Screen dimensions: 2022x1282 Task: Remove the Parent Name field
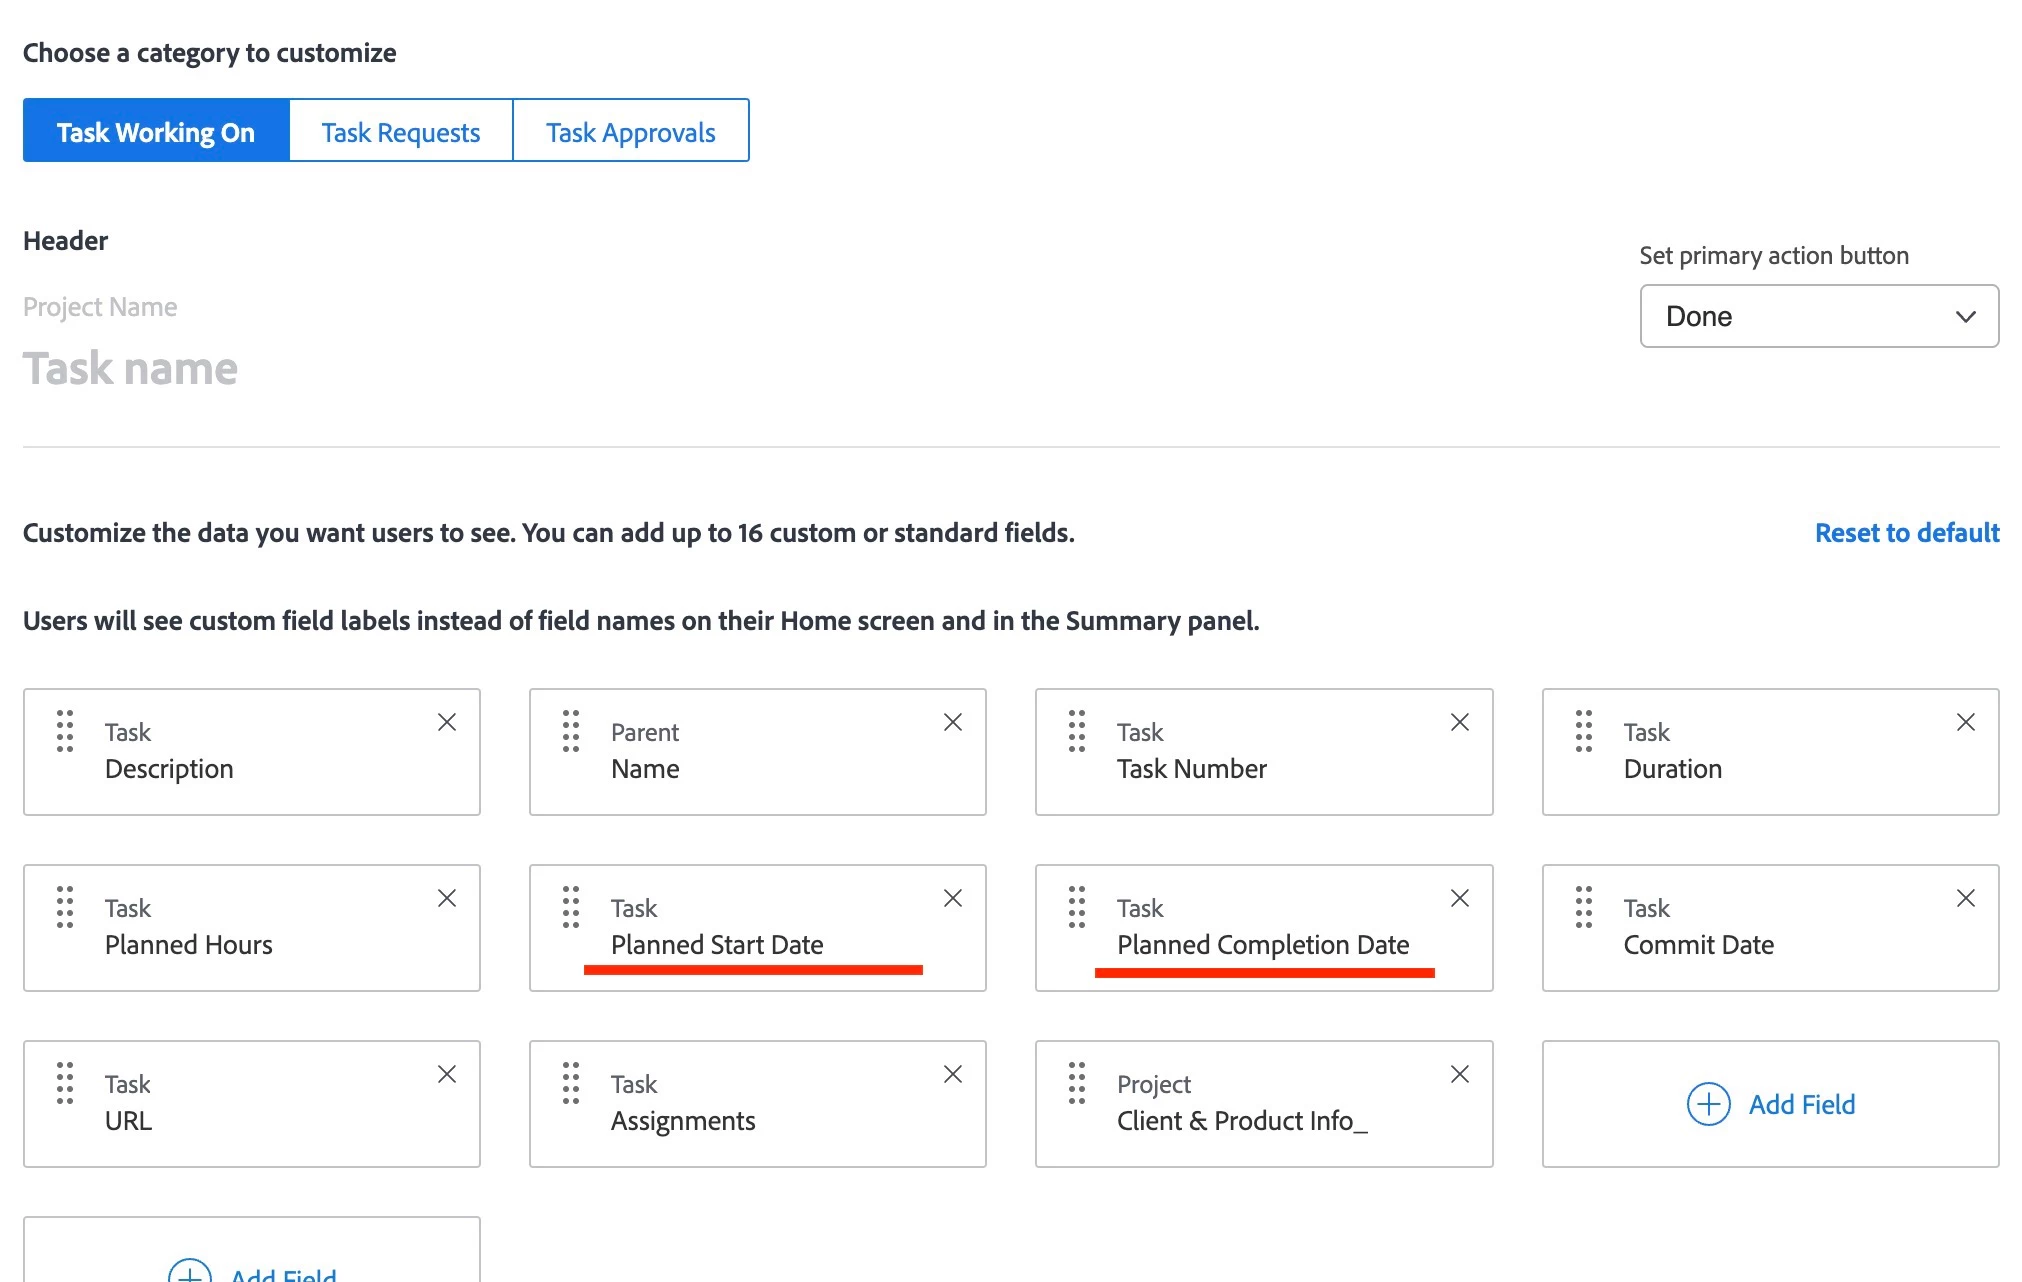click(953, 722)
